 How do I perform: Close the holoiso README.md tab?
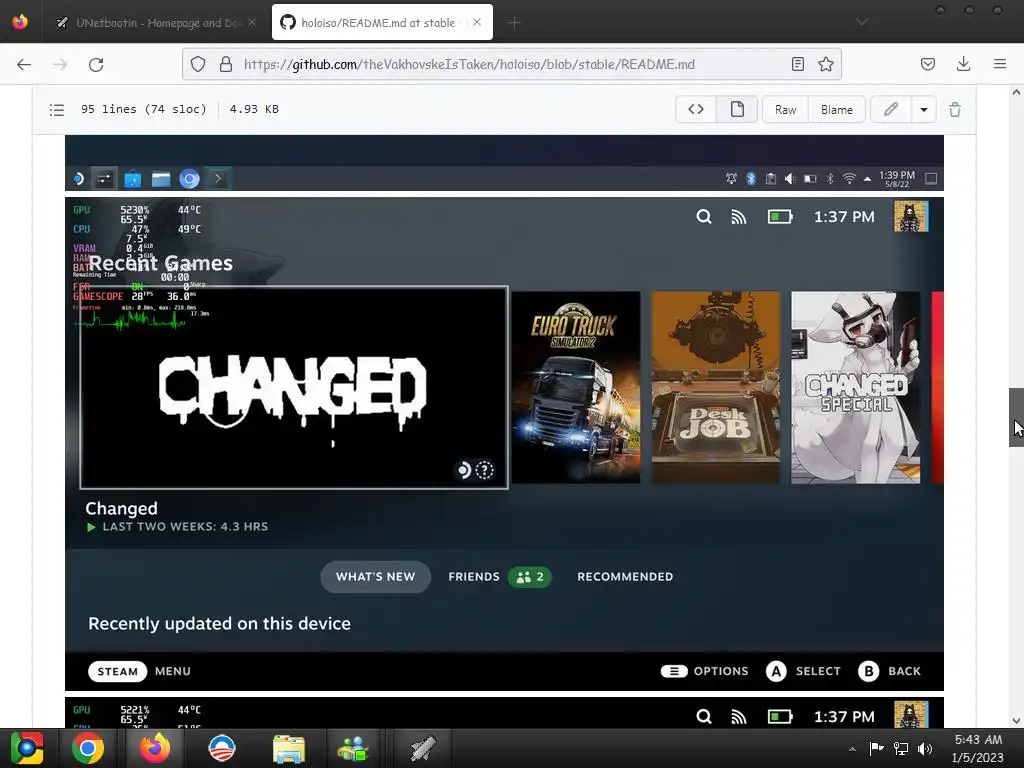click(x=477, y=22)
